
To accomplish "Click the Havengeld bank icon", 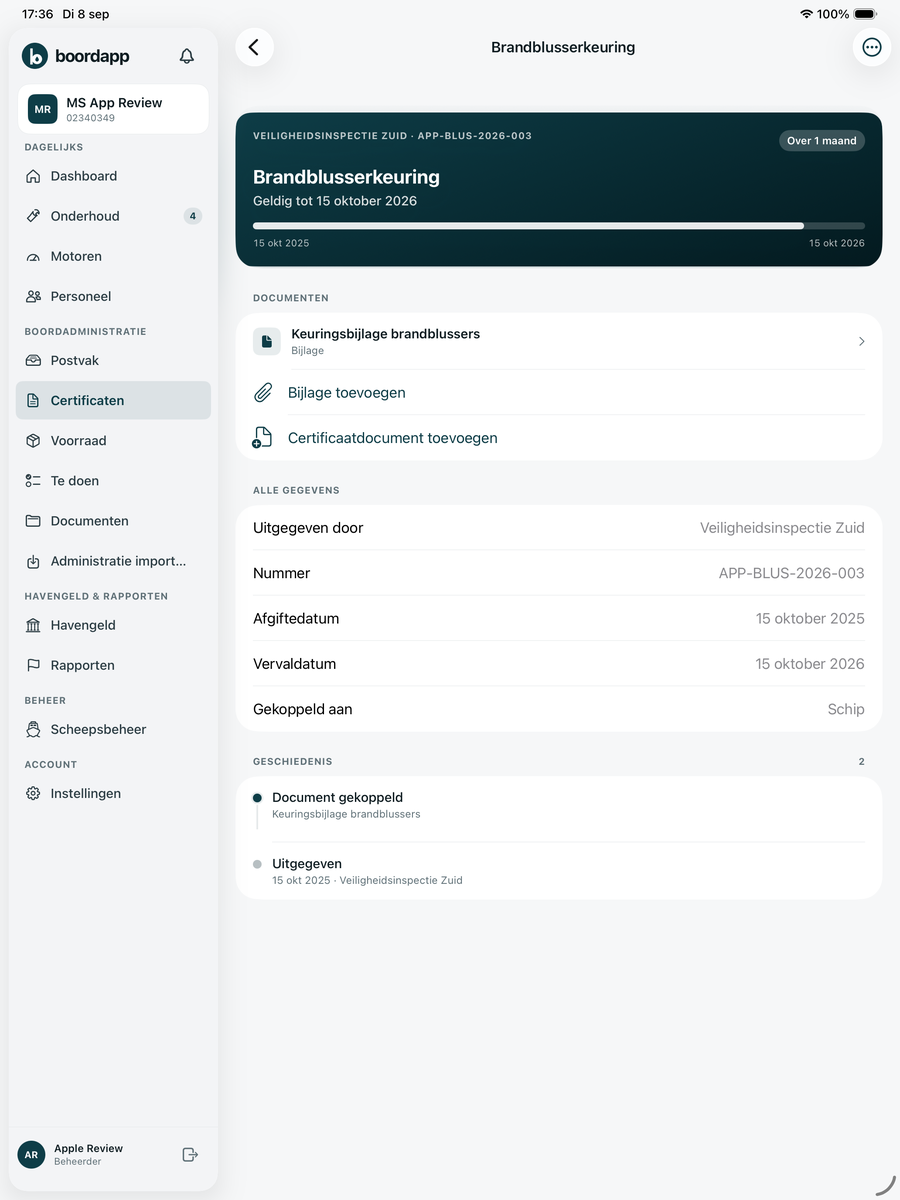I will click(x=33, y=625).
